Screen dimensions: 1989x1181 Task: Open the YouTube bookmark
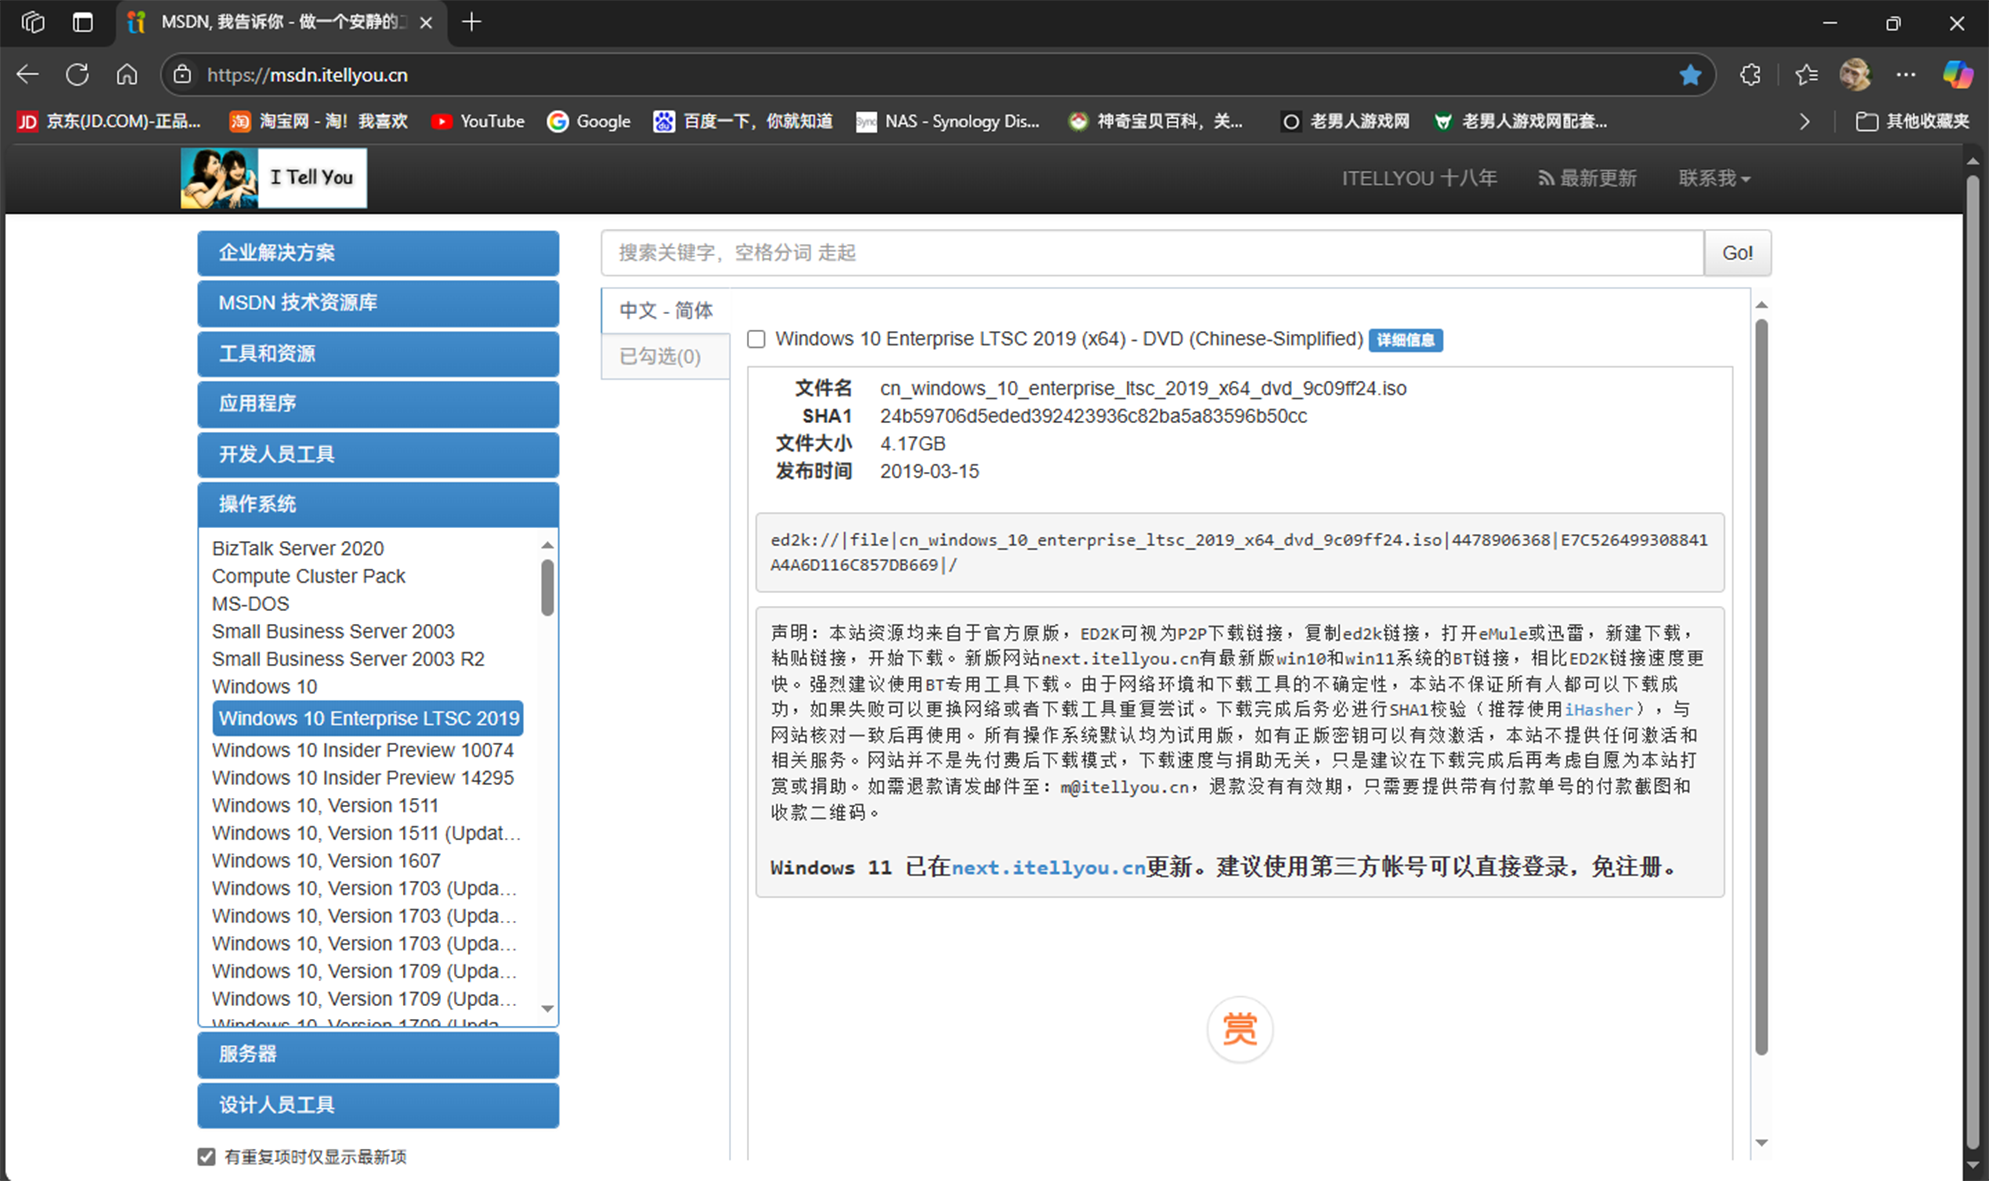pyautogui.click(x=478, y=121)
